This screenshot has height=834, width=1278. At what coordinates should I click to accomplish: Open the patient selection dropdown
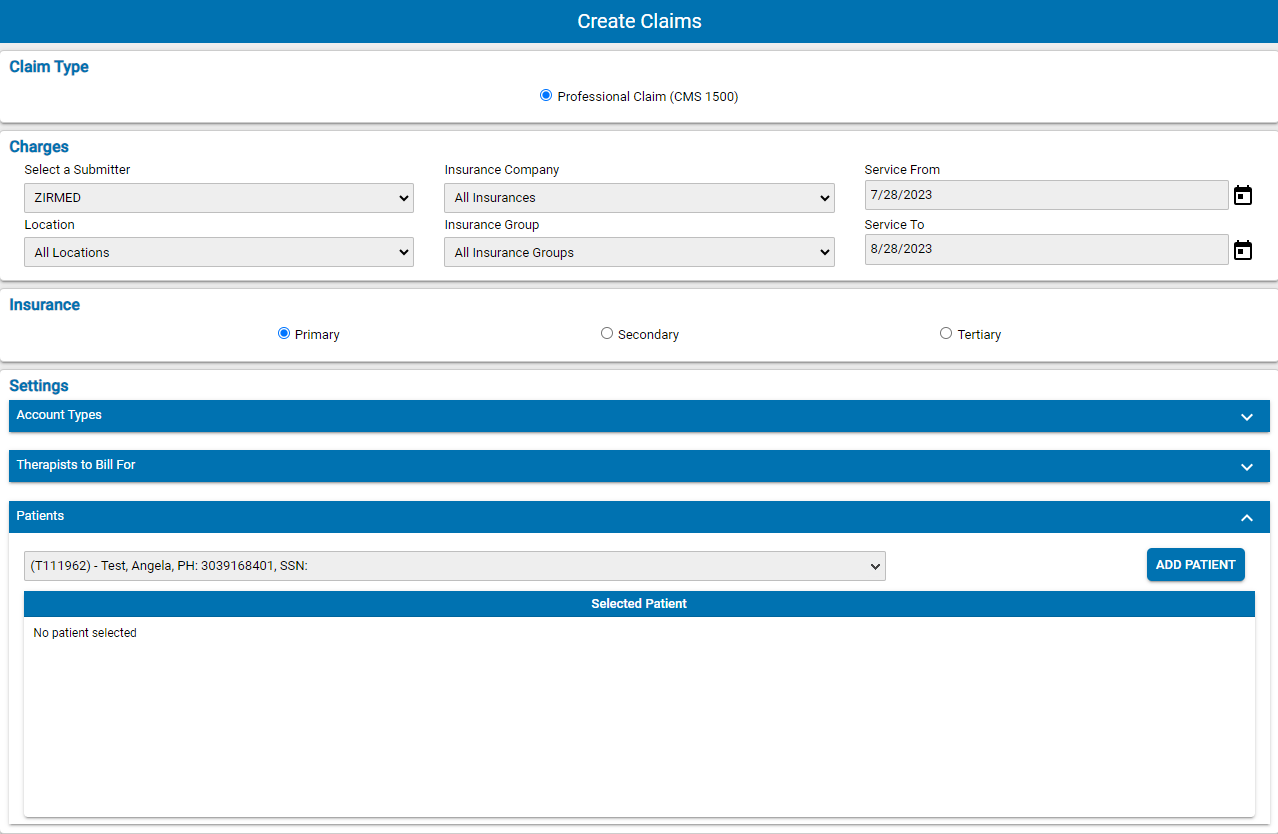454,566
